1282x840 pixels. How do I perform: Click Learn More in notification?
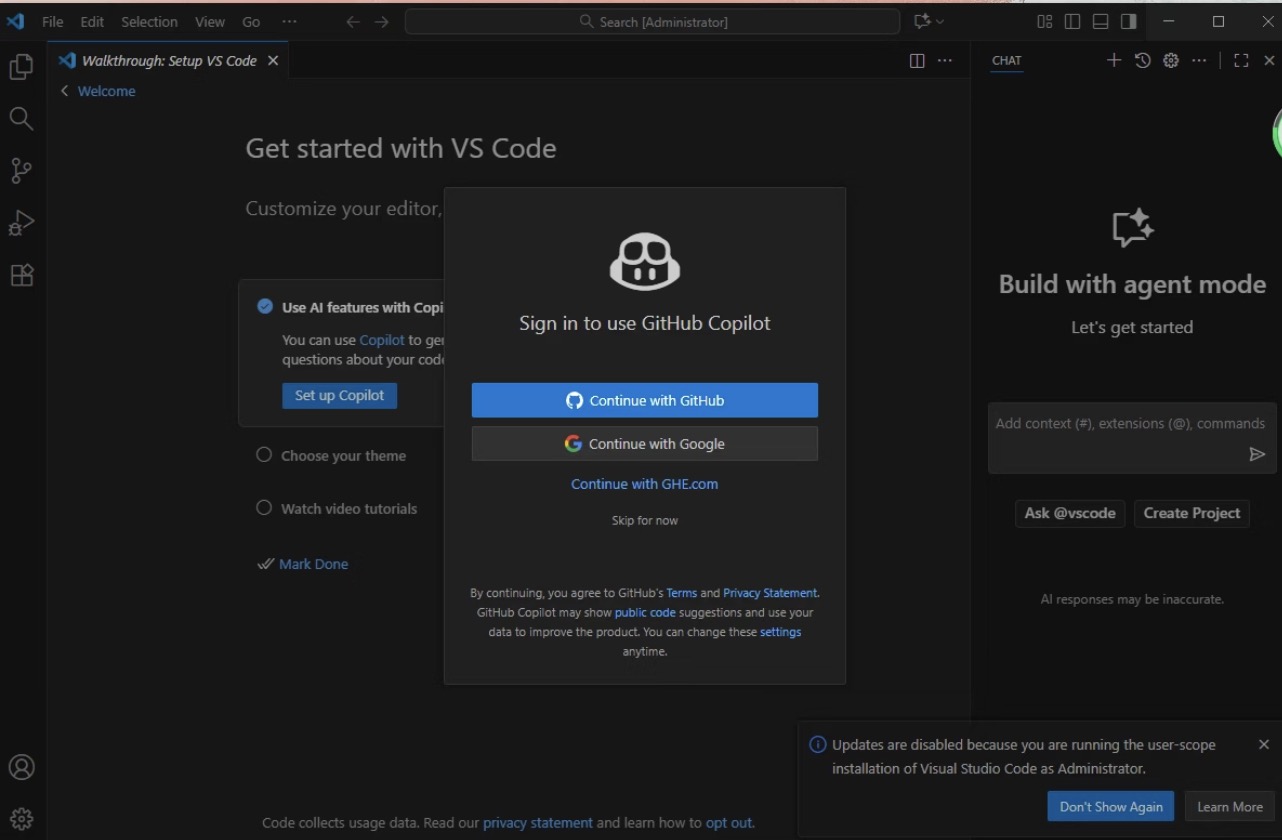coord(1230,807)
